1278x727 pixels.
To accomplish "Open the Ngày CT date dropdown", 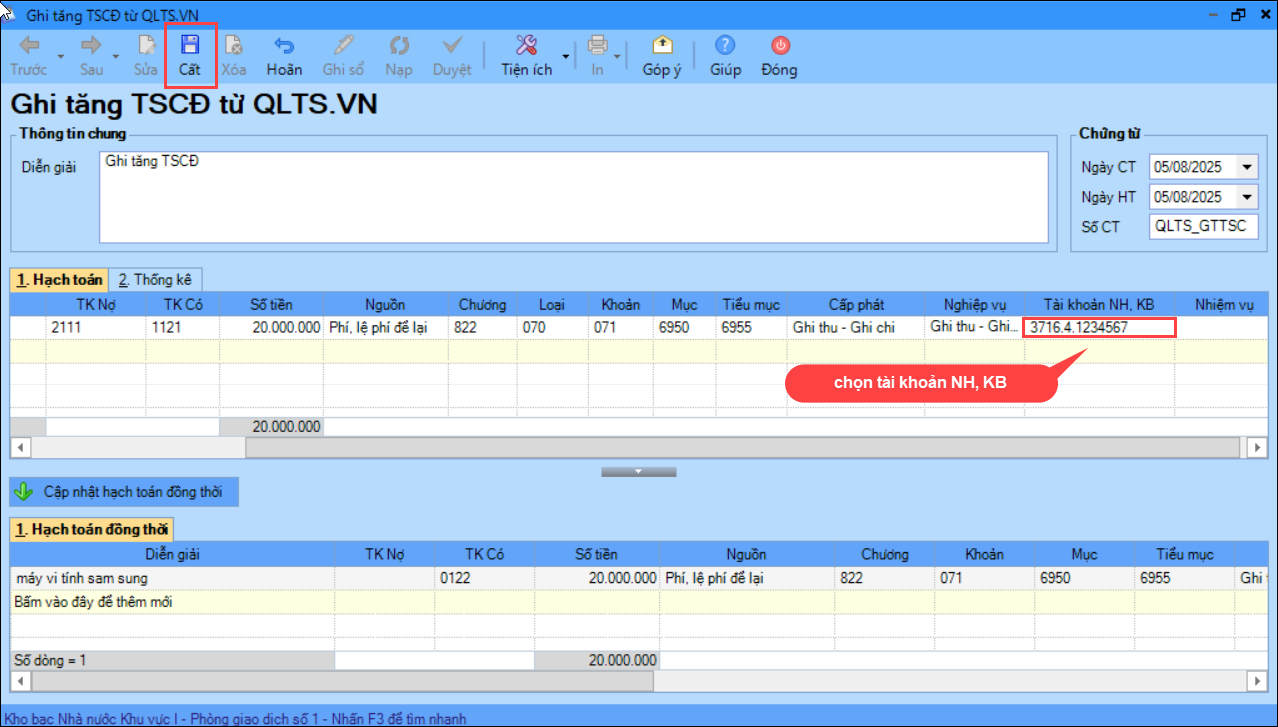I will (x=1248, y=167).
